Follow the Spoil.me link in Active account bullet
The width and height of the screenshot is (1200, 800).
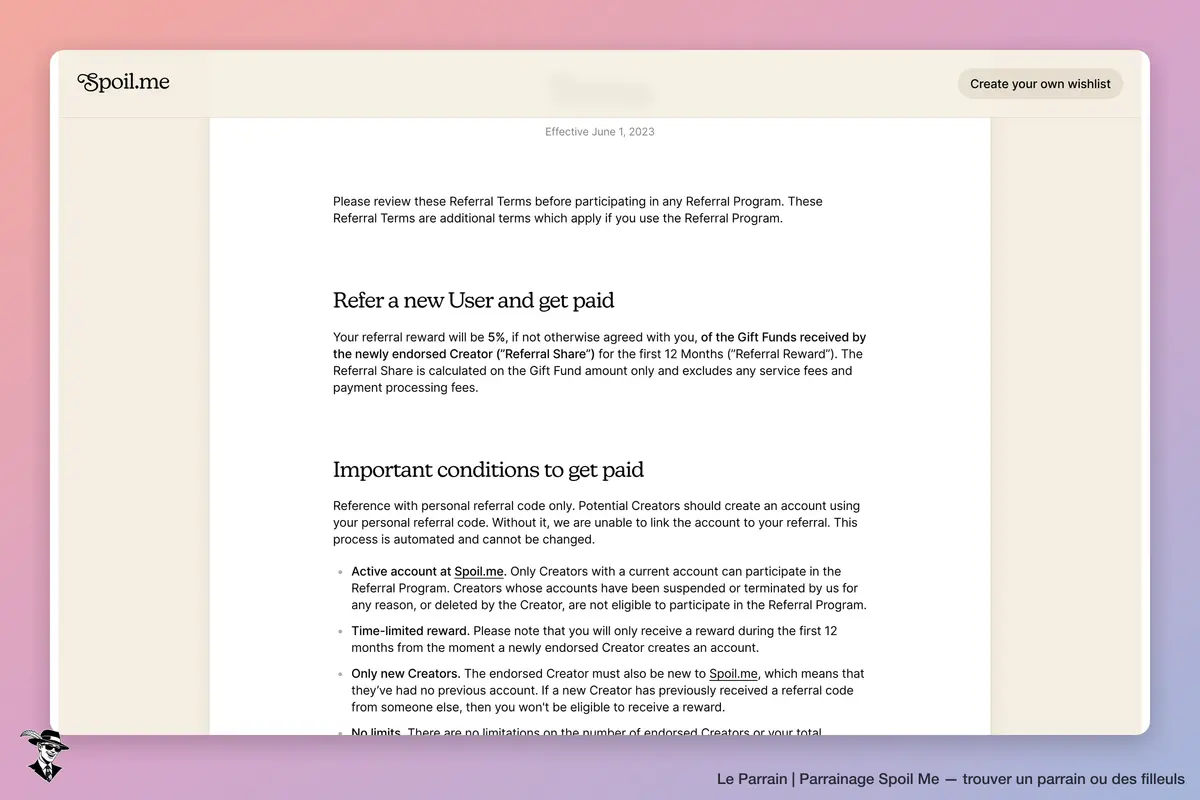479,572
